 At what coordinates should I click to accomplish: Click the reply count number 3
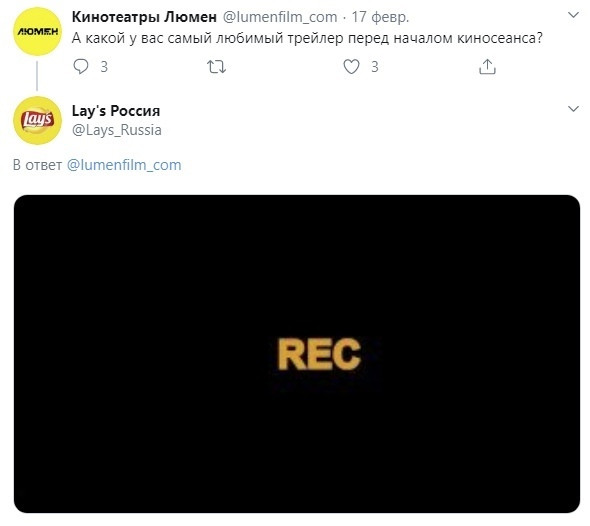104,67
